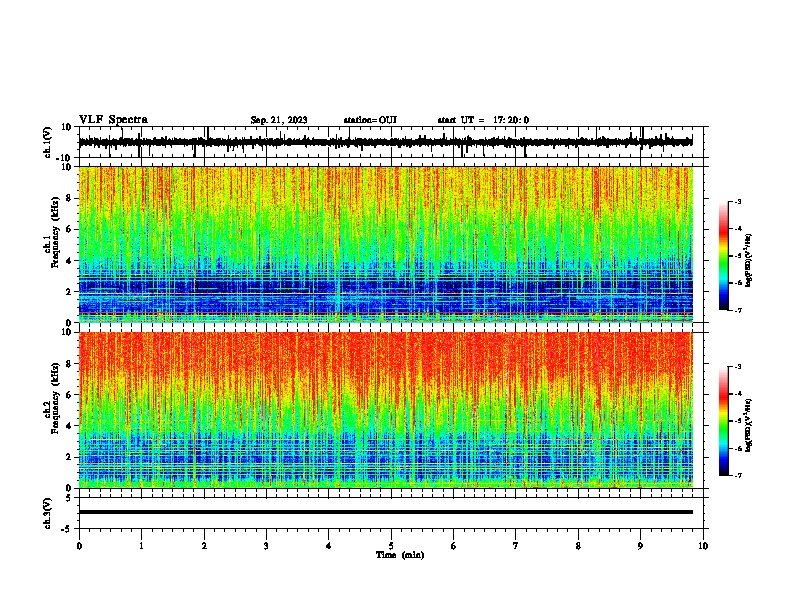Viewport: 792px width, 612px height.
Task: Select the "start UT = 17:20:0" text
Action: tap(483, 120)
